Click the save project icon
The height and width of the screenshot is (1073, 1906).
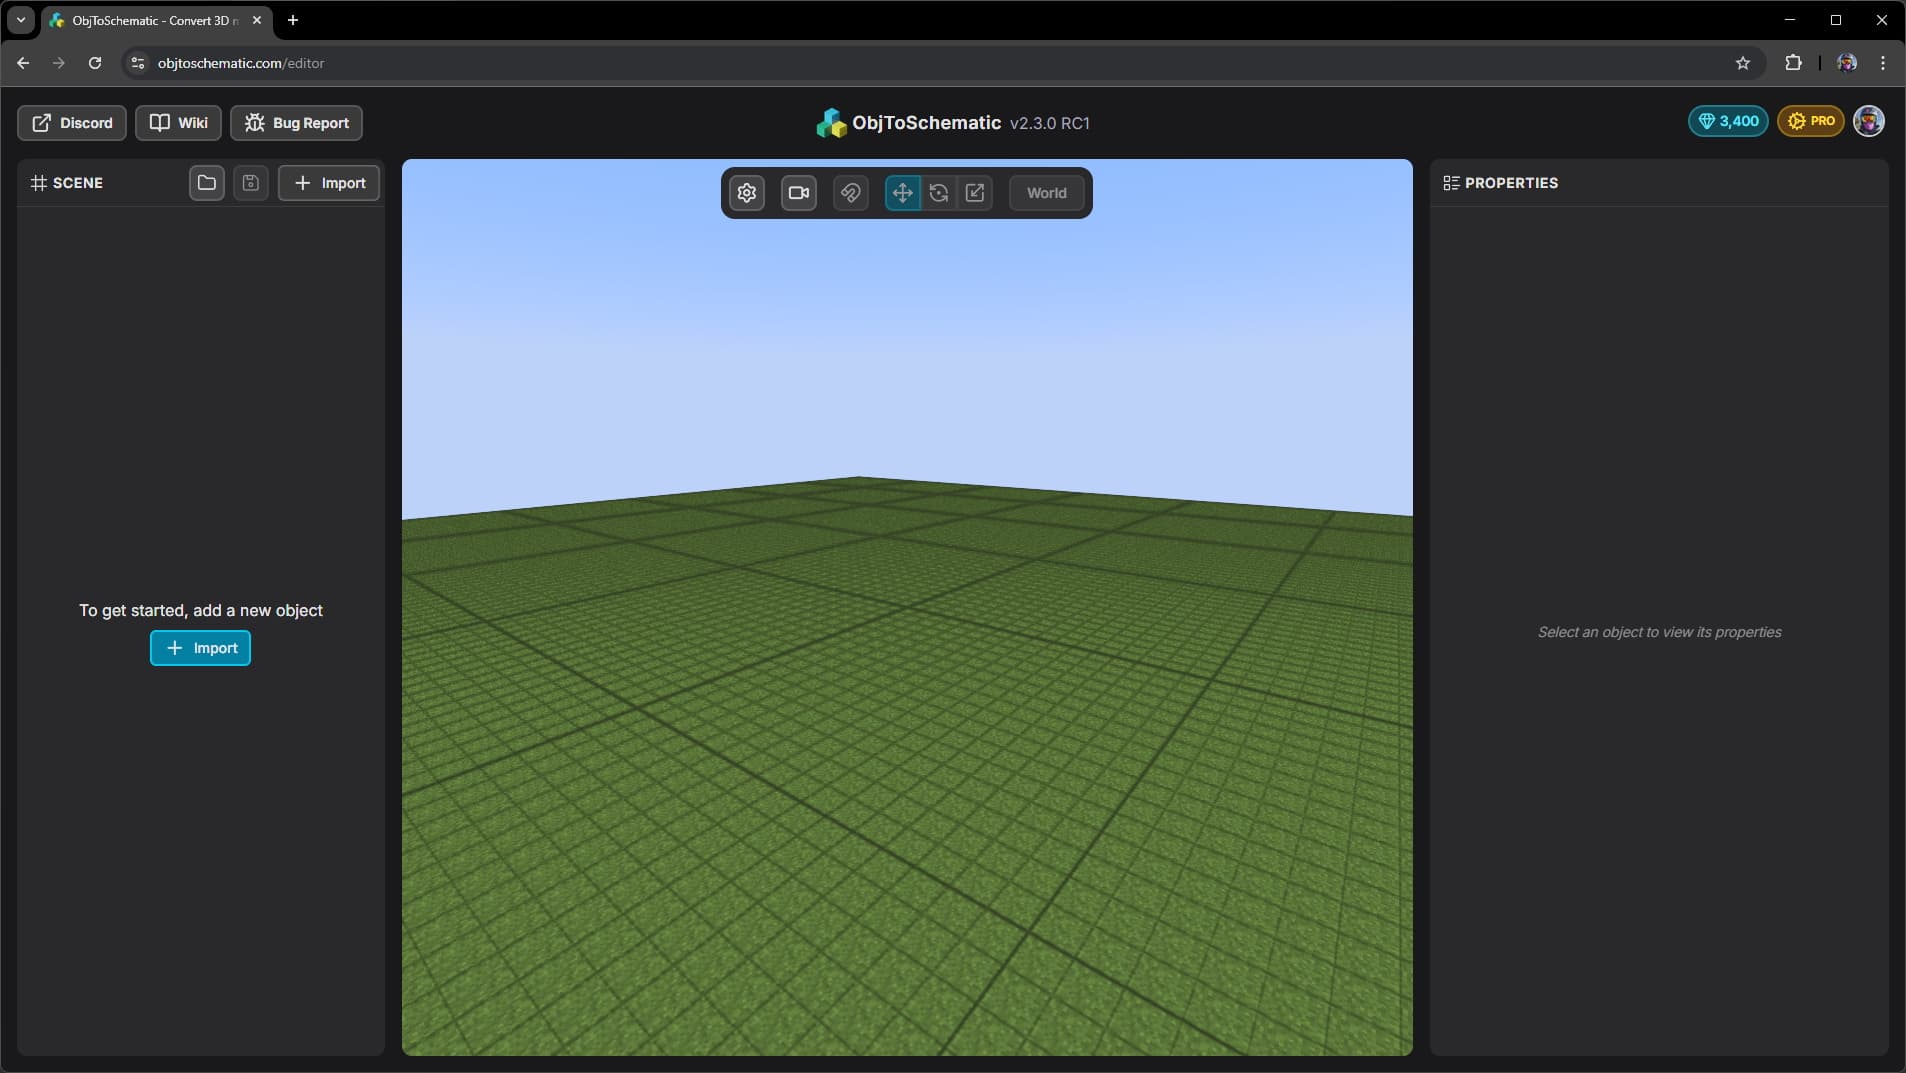[x=250, y=183]
